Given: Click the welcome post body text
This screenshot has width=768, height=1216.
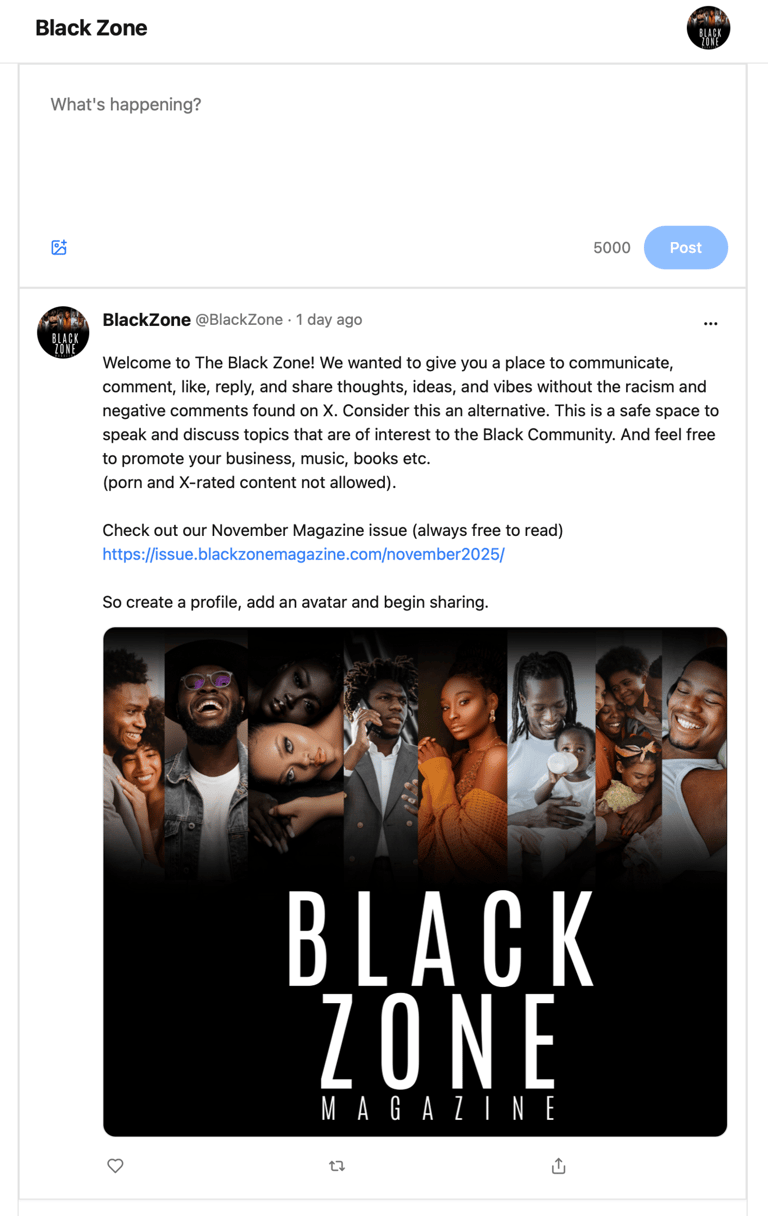Looking at the screenshot, I should coord(410,422).
